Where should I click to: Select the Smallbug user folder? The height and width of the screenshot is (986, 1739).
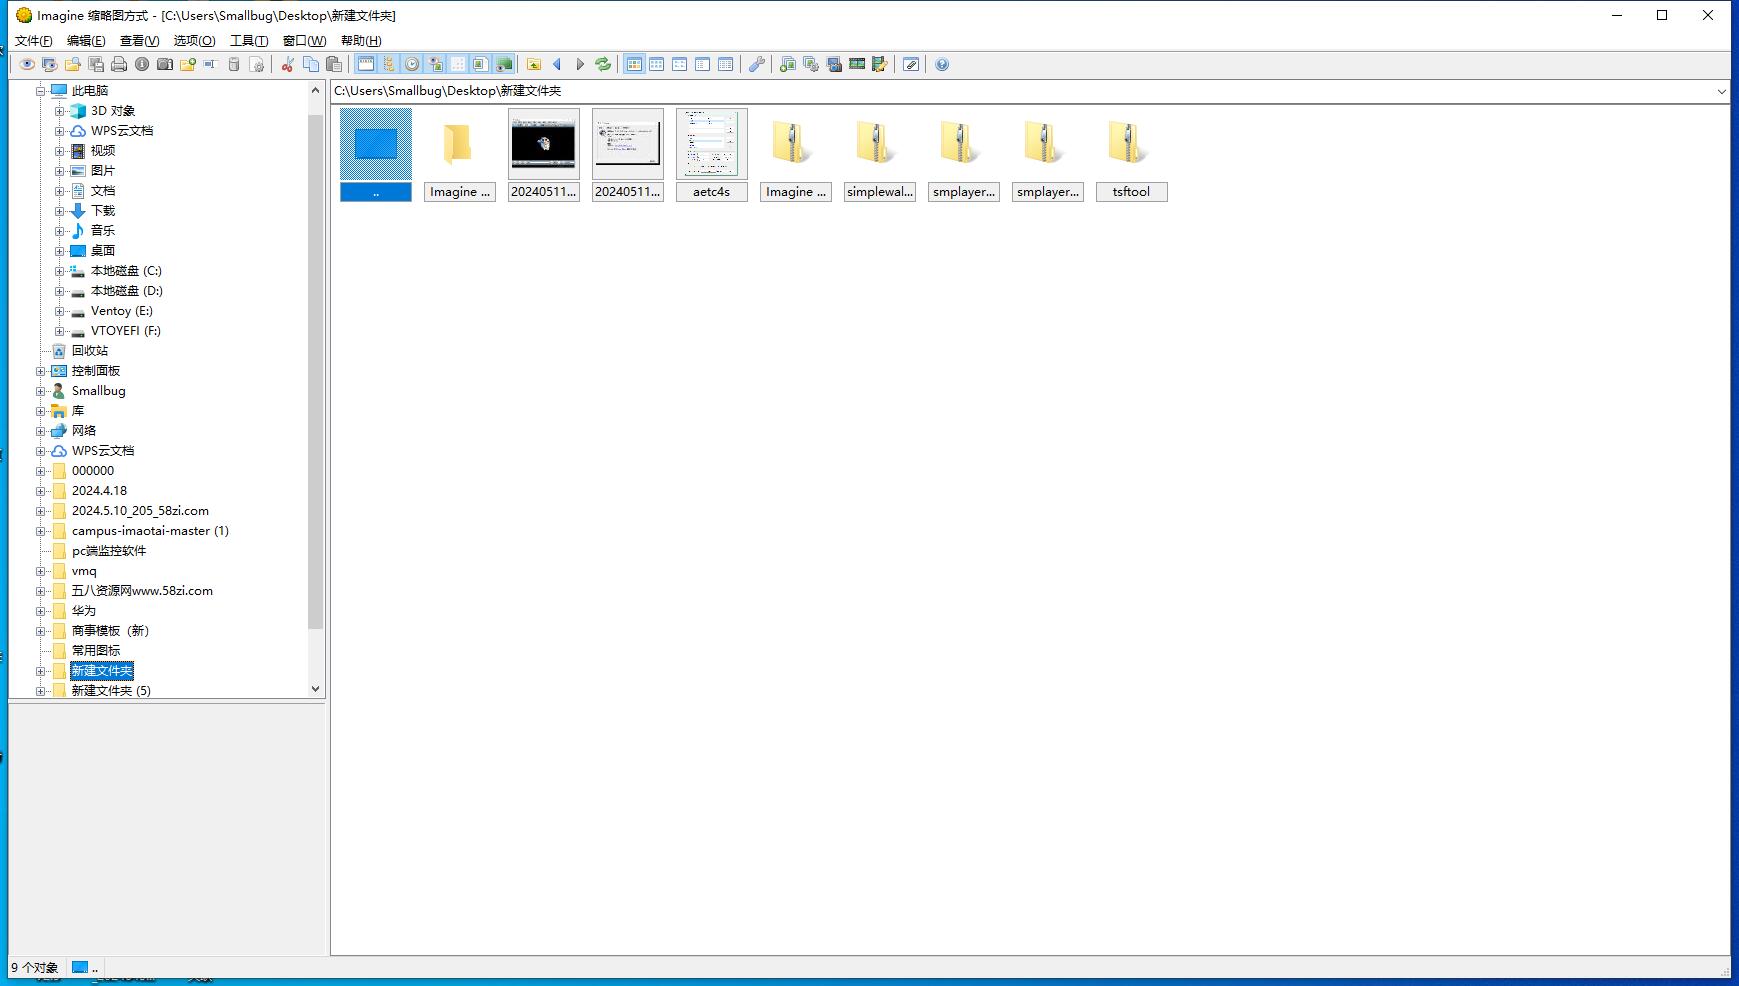click(x=98, y=391)
